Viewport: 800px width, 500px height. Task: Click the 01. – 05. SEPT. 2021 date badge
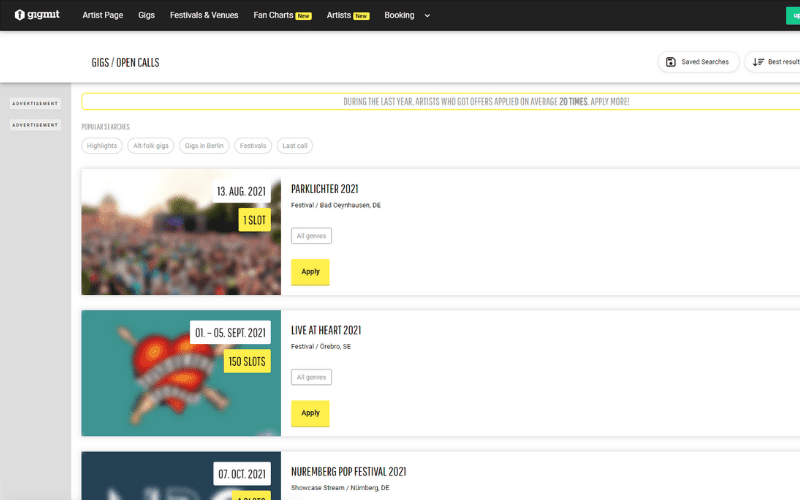point(230,333)
